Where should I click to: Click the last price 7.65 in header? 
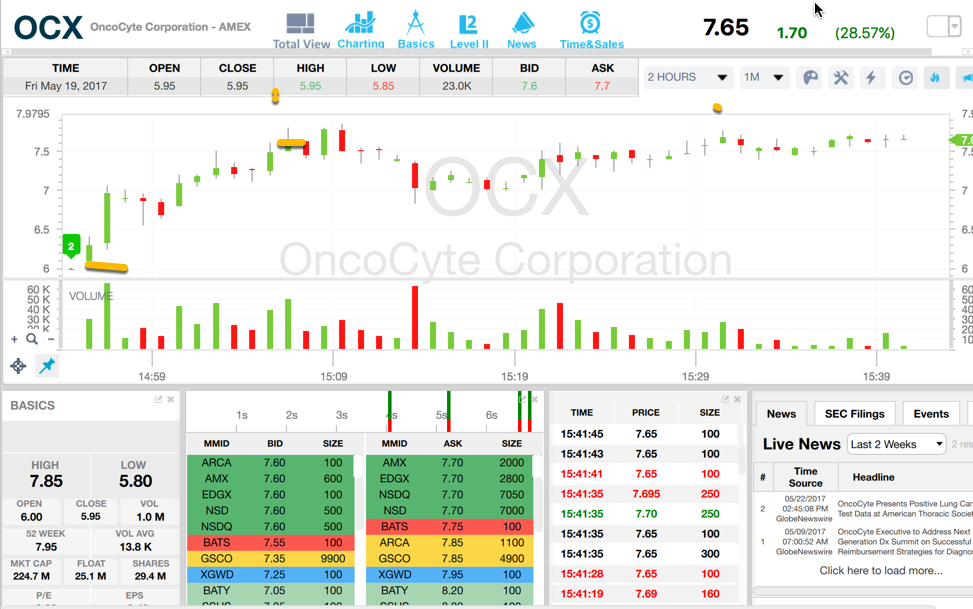tap(725, 27)
